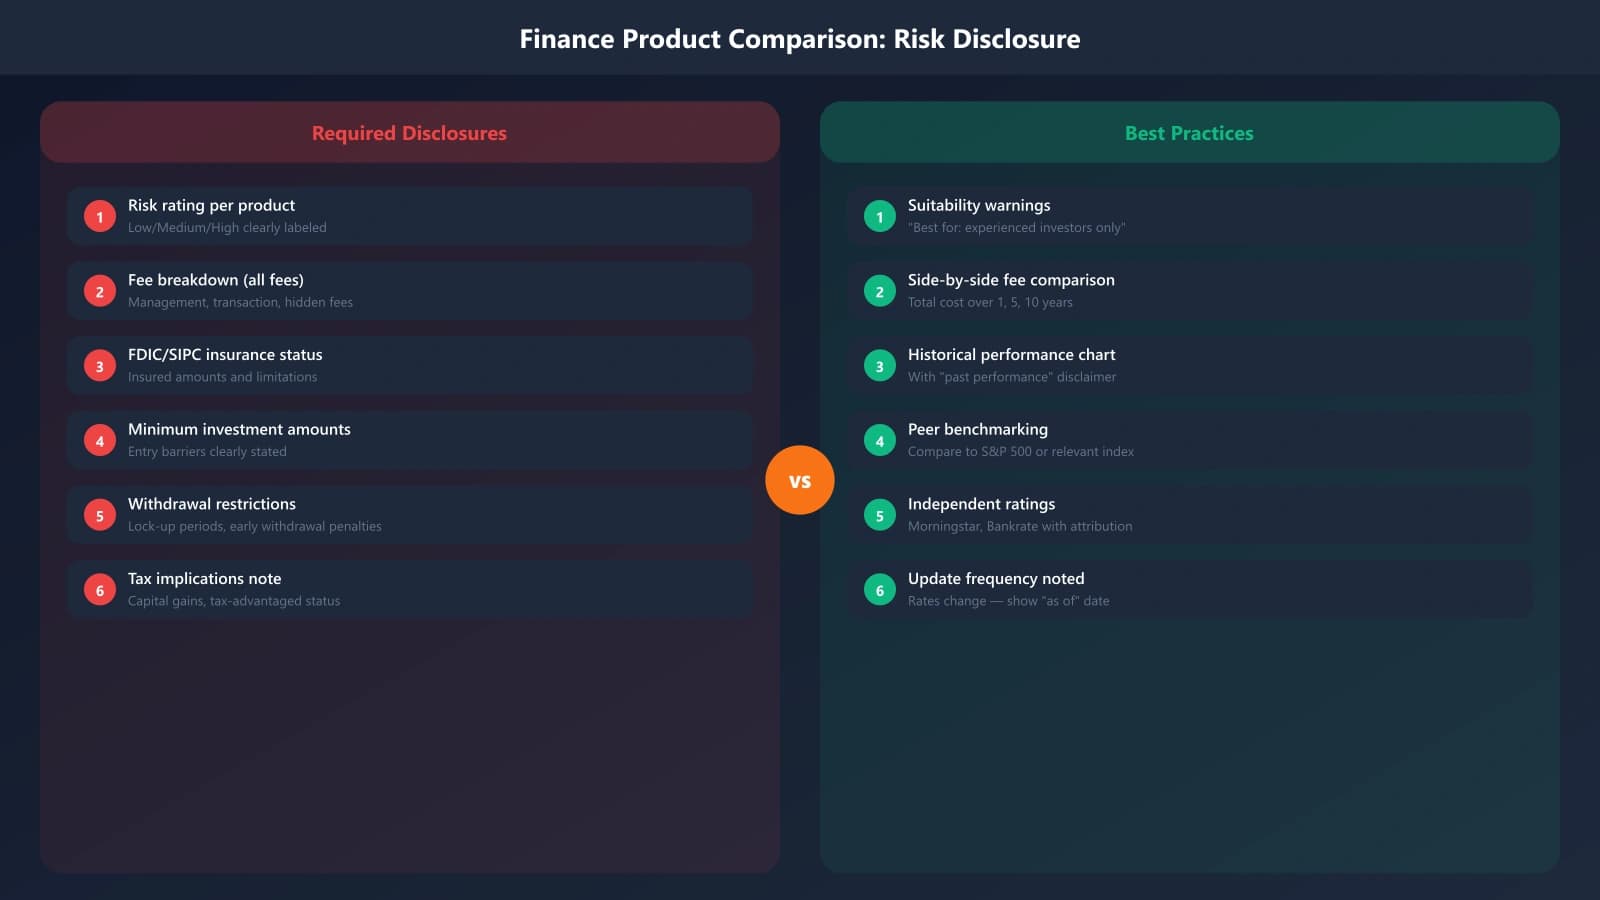Image resolution: width=1600 pixels, height=900 pixels.
Task: Select the circle 5 icon beside Withdrawal restrictions
Action: point(99,514)
